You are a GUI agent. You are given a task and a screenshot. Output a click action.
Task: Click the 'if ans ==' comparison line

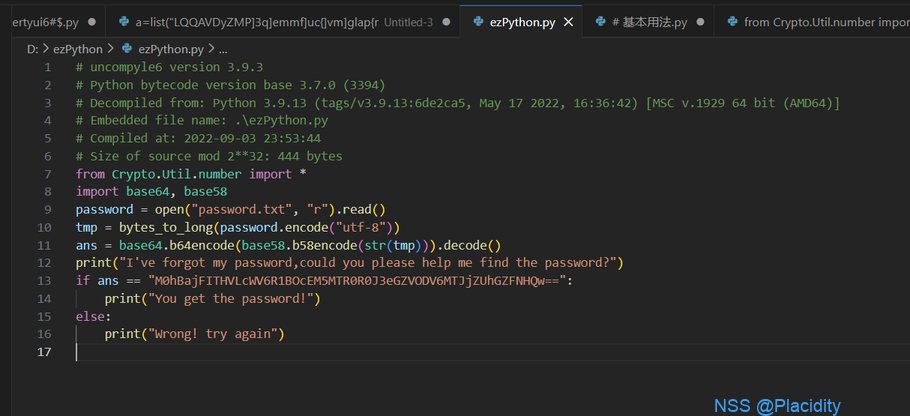click(x=324, y=281)
